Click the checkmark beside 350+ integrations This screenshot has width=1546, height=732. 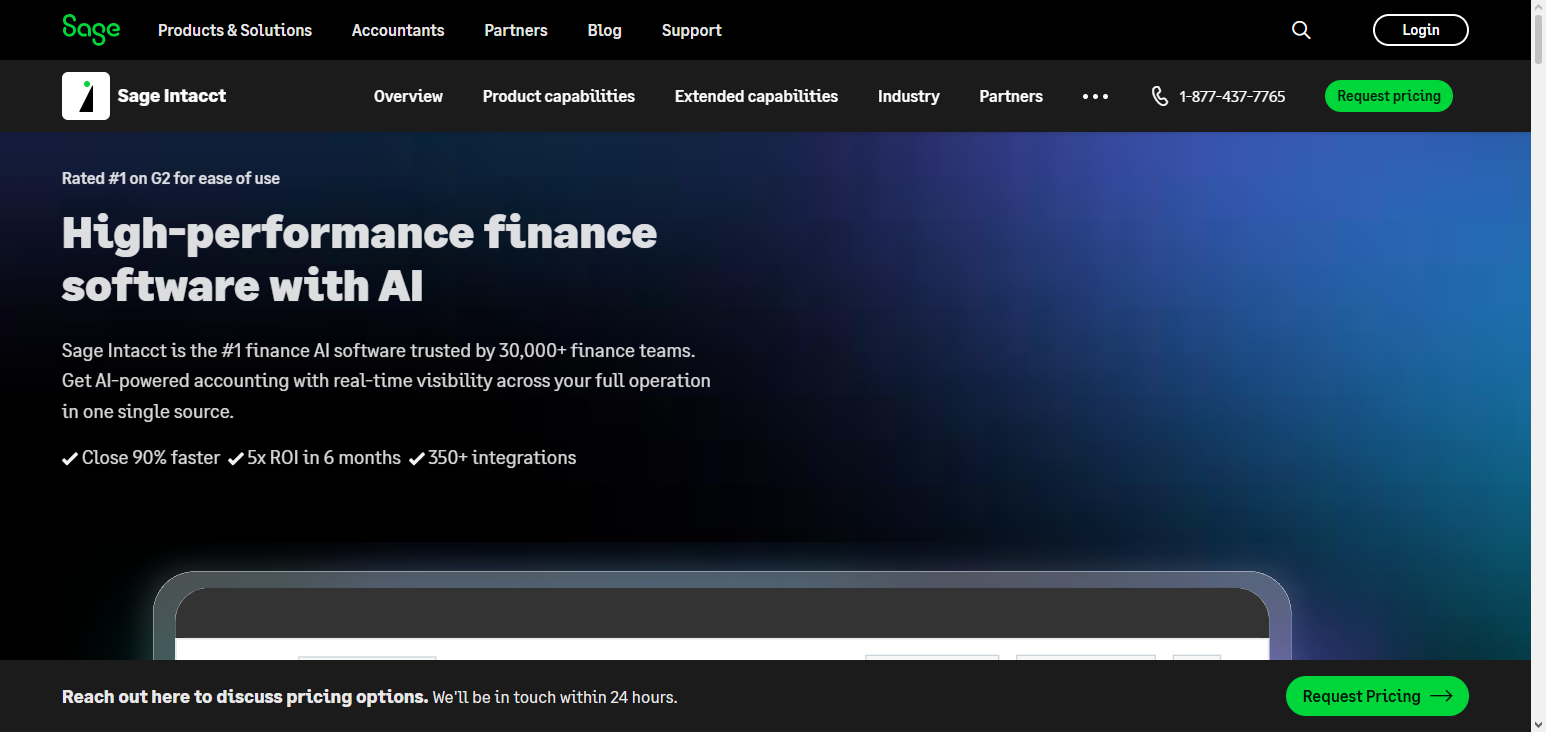pos(416,457)
